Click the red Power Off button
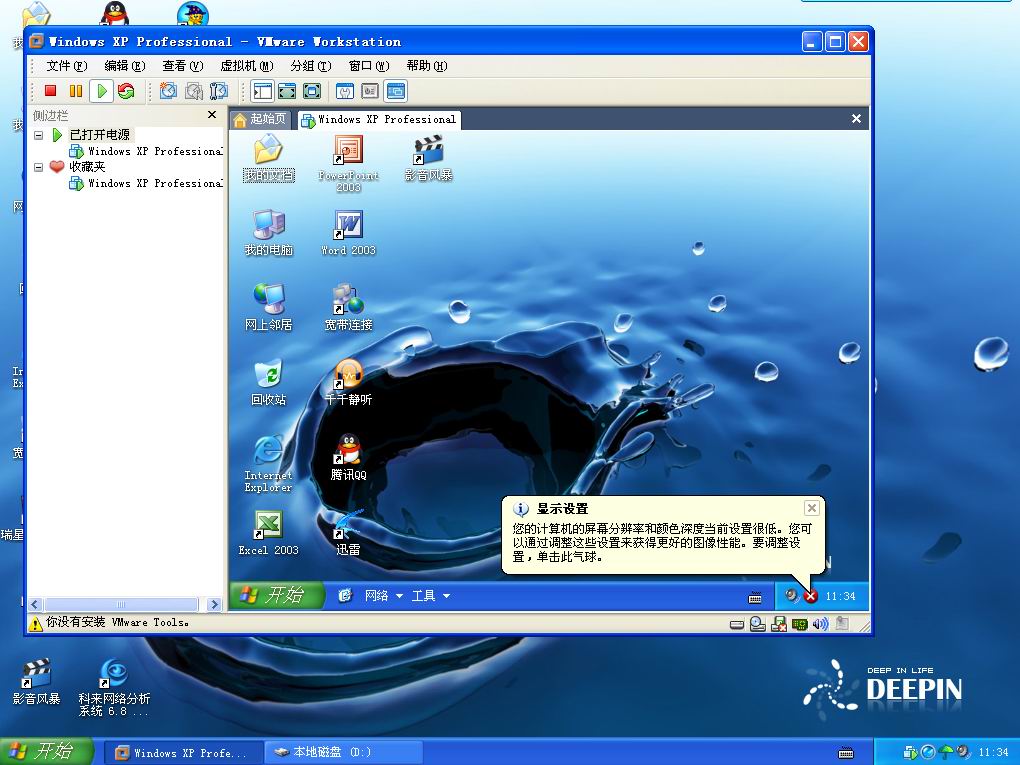 coord(50,91)
